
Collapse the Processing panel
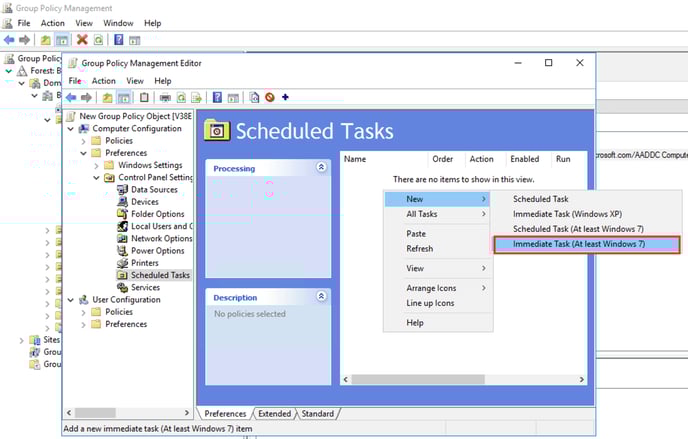click(321, 168)
